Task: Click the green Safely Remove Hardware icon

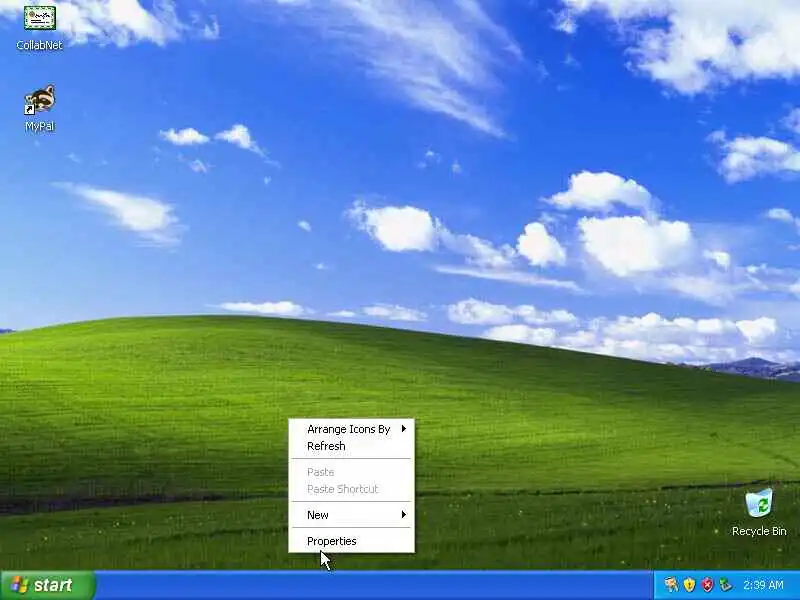Action: pos(725,584)
